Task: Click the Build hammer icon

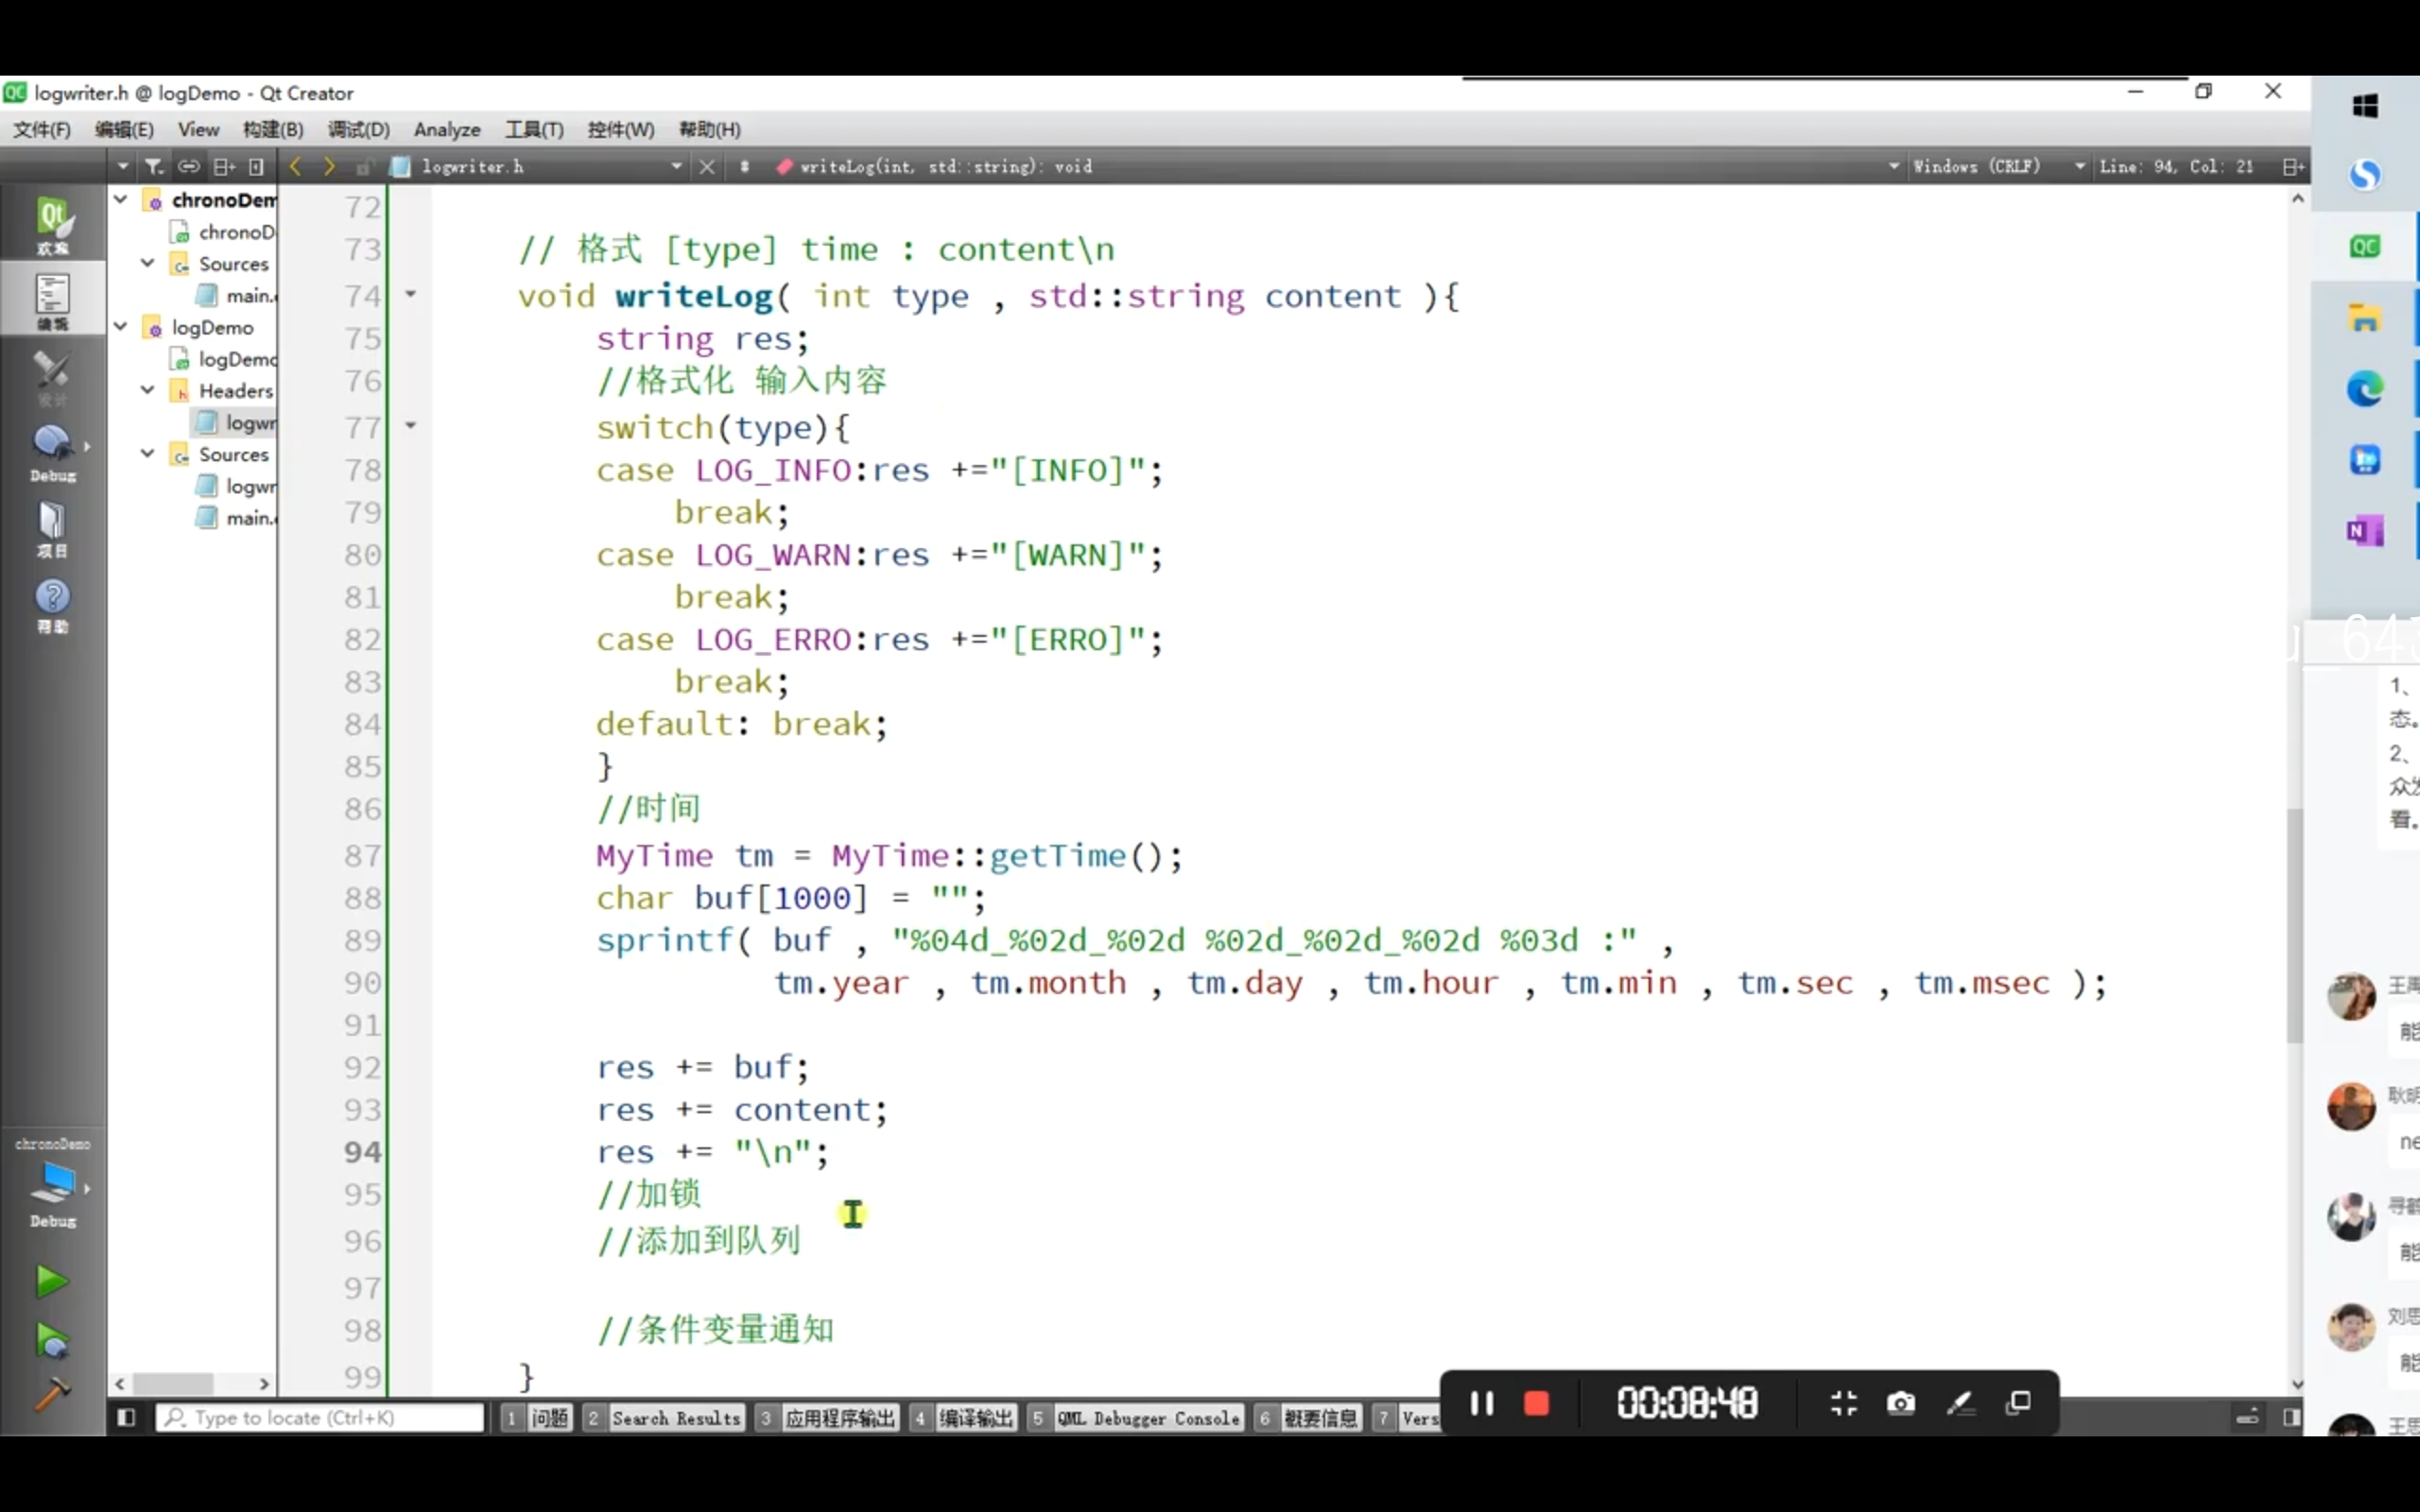Action: click(51, 1393)
